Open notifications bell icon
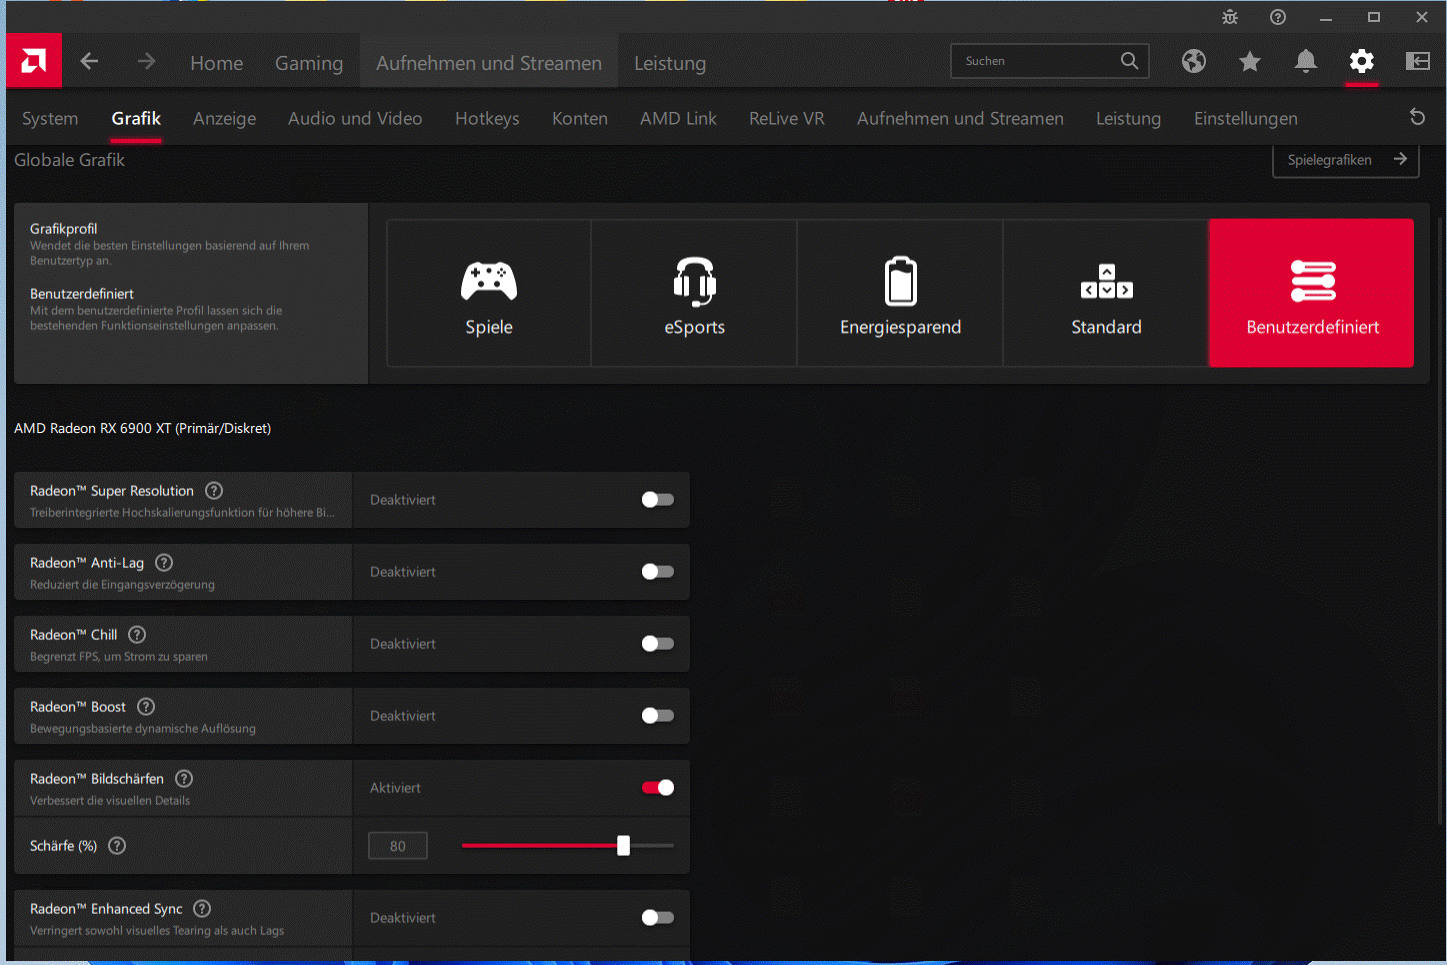 pyautogui.click(x=1306, y=61)
